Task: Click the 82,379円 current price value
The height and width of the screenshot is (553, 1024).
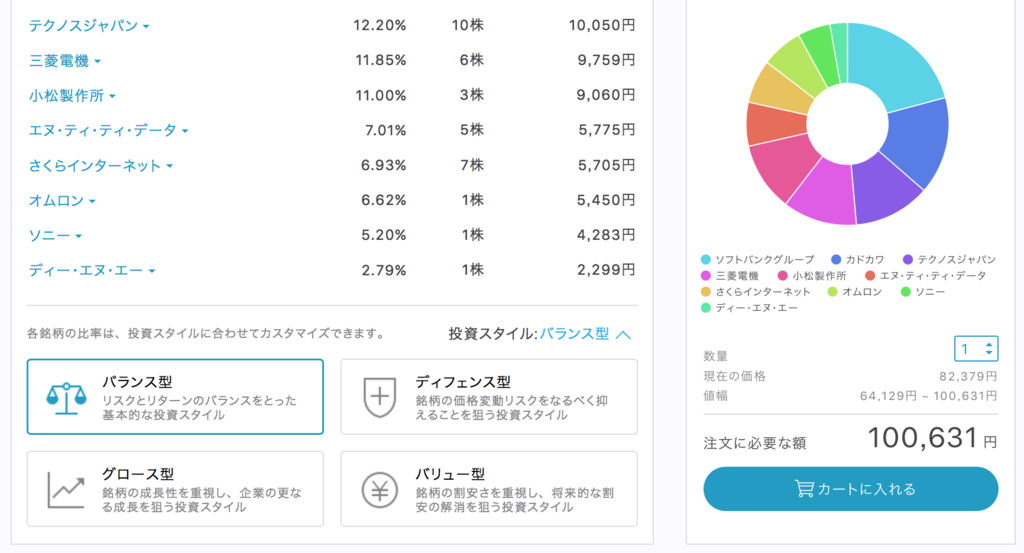Action: (x=968, y=376)
